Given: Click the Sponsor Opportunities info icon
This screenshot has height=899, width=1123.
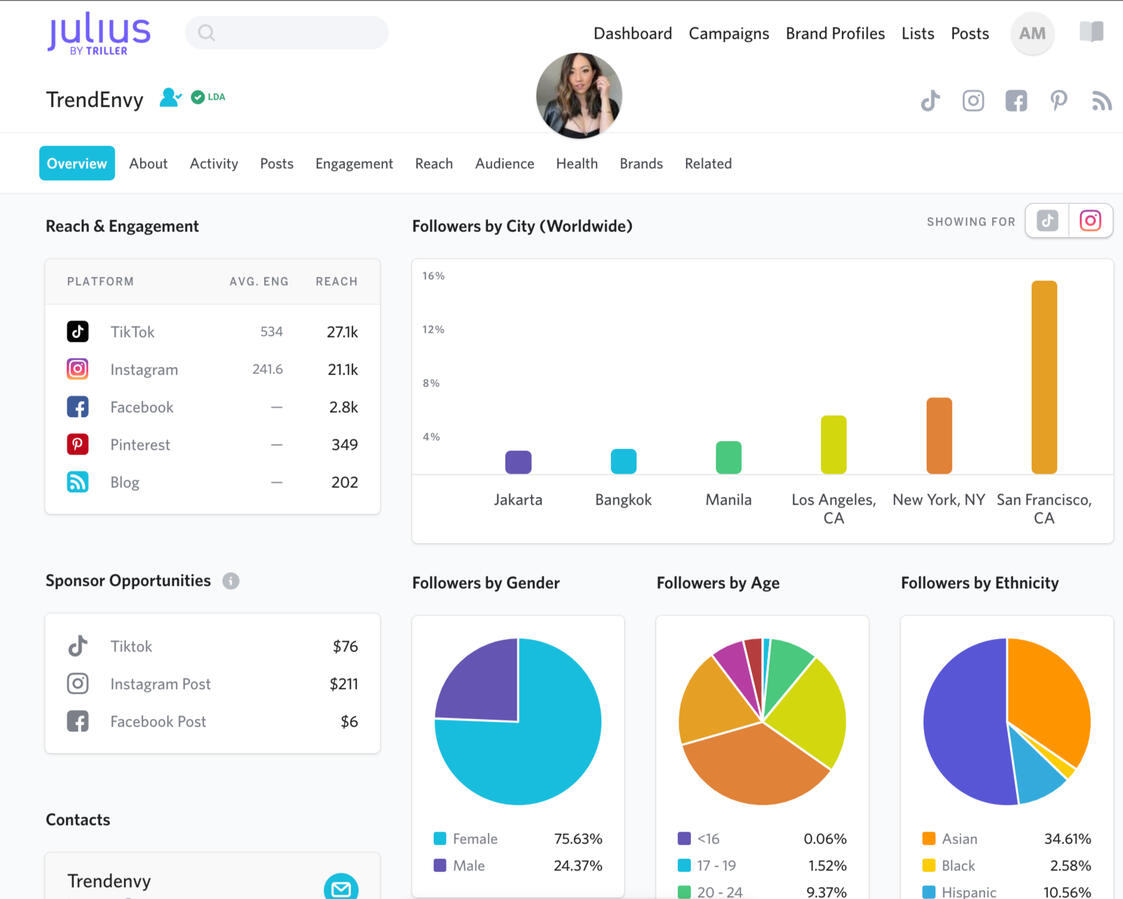Looking at the screenshot, I should [231, 581].
